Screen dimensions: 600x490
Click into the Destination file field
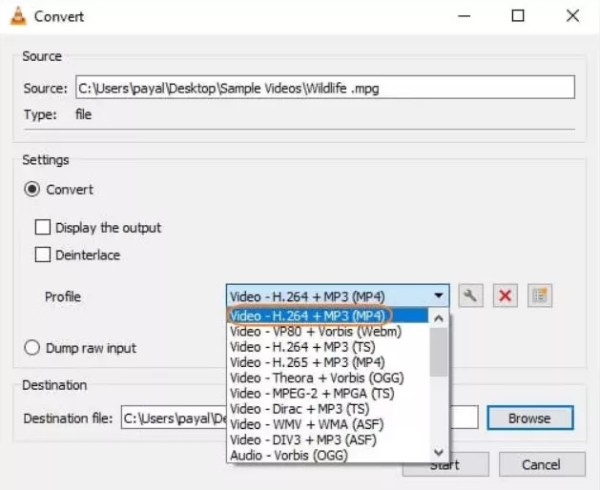(x=170, y=418)
